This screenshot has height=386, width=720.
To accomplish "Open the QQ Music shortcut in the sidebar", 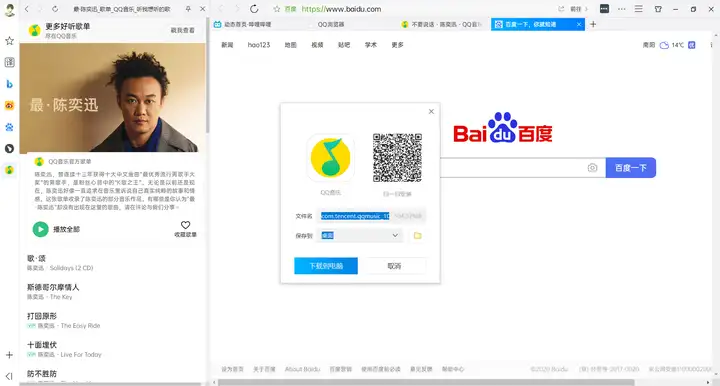I will tap(9, 170).
